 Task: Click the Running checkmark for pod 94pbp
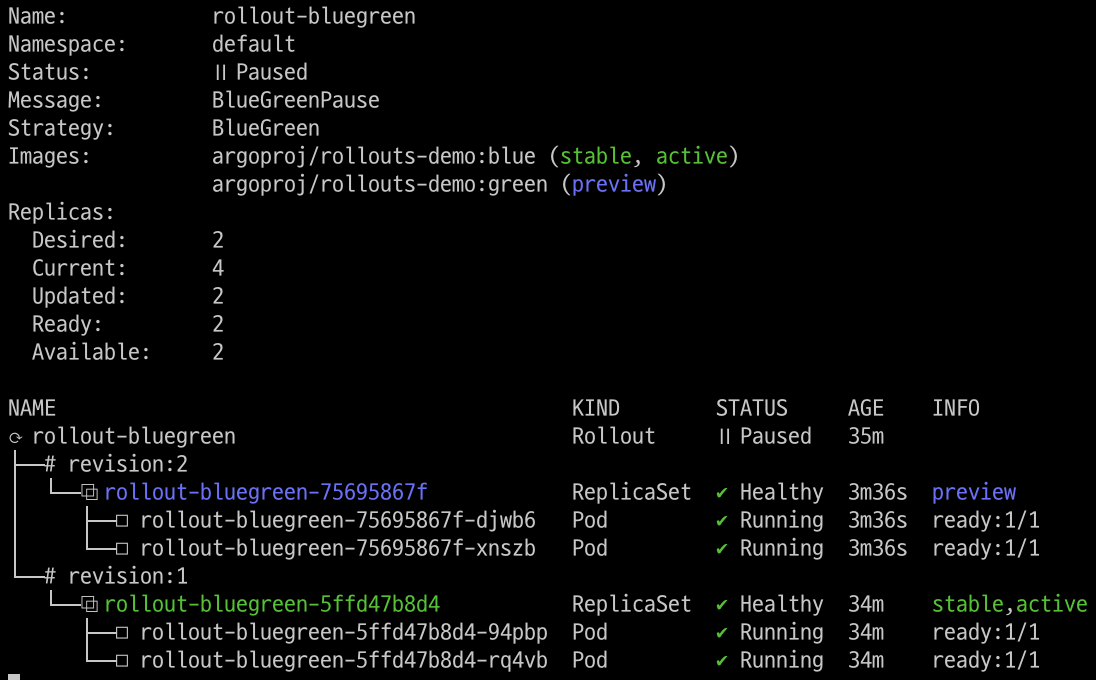click(722, 633)
